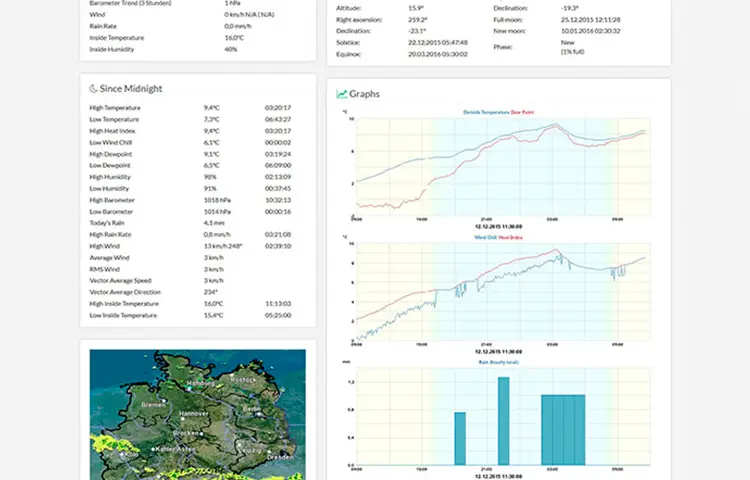Image resolution: width=750 pixels, height=480 pixels.
Task: Click the 'Low Humidity' row label
Action: pyautogui.click(x=109, y=188)
